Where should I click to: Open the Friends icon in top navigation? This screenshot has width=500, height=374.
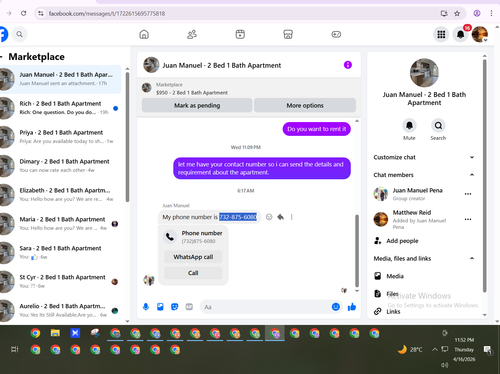(192, 34)
